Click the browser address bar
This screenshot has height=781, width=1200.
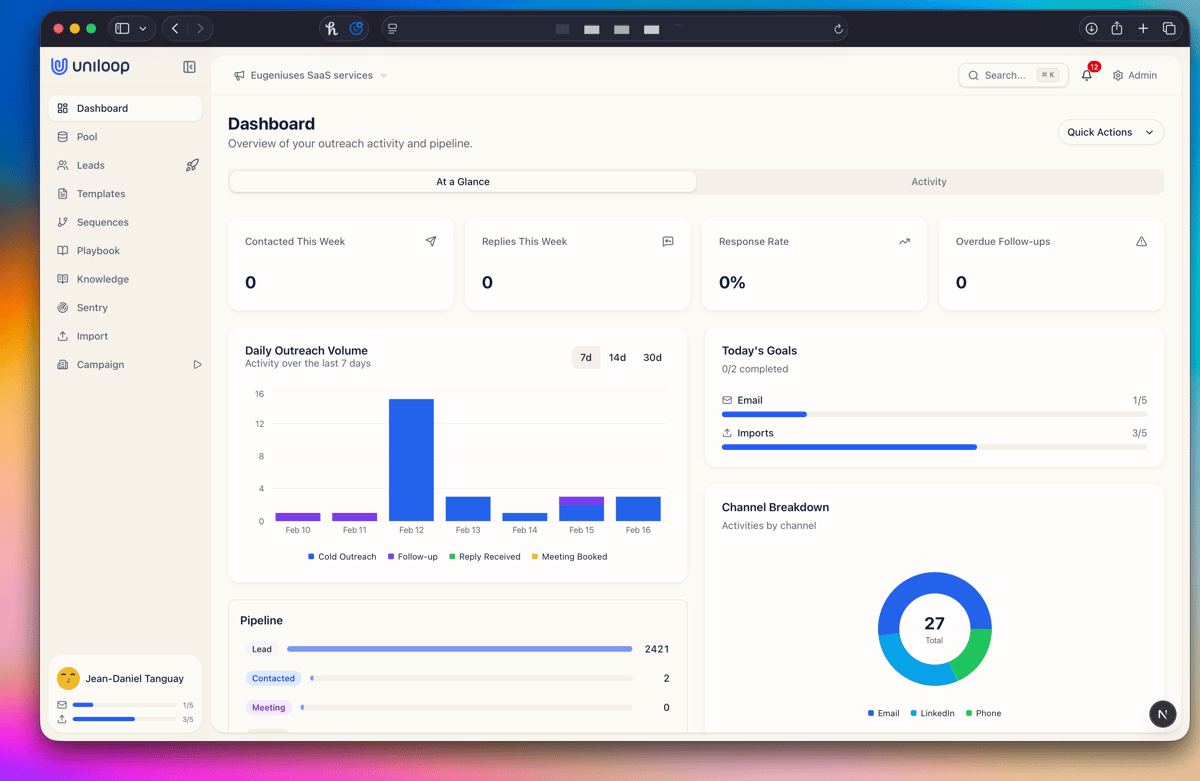pyautogui.click(x=614, y=29)
